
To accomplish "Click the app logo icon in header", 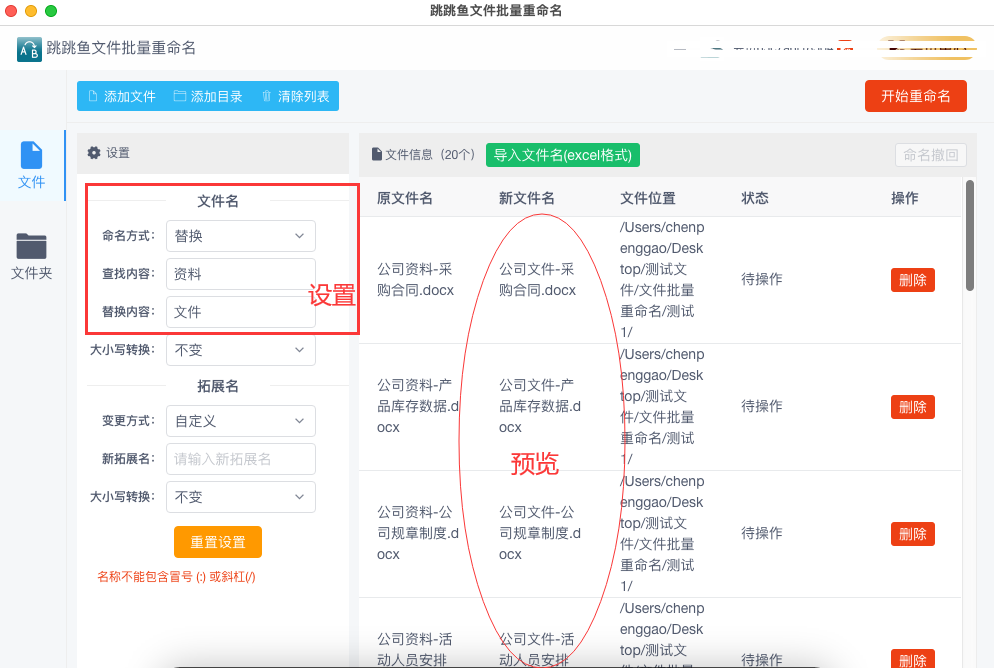I will coord(29,49).
